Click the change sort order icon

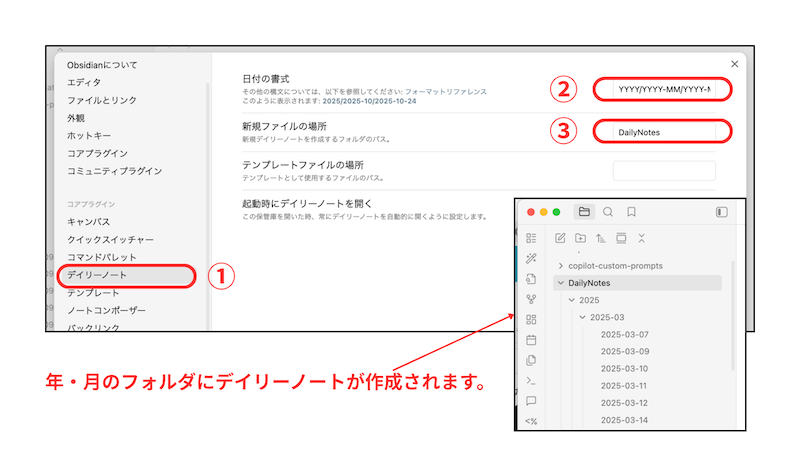pyautogui.click(x=601, y=238)
